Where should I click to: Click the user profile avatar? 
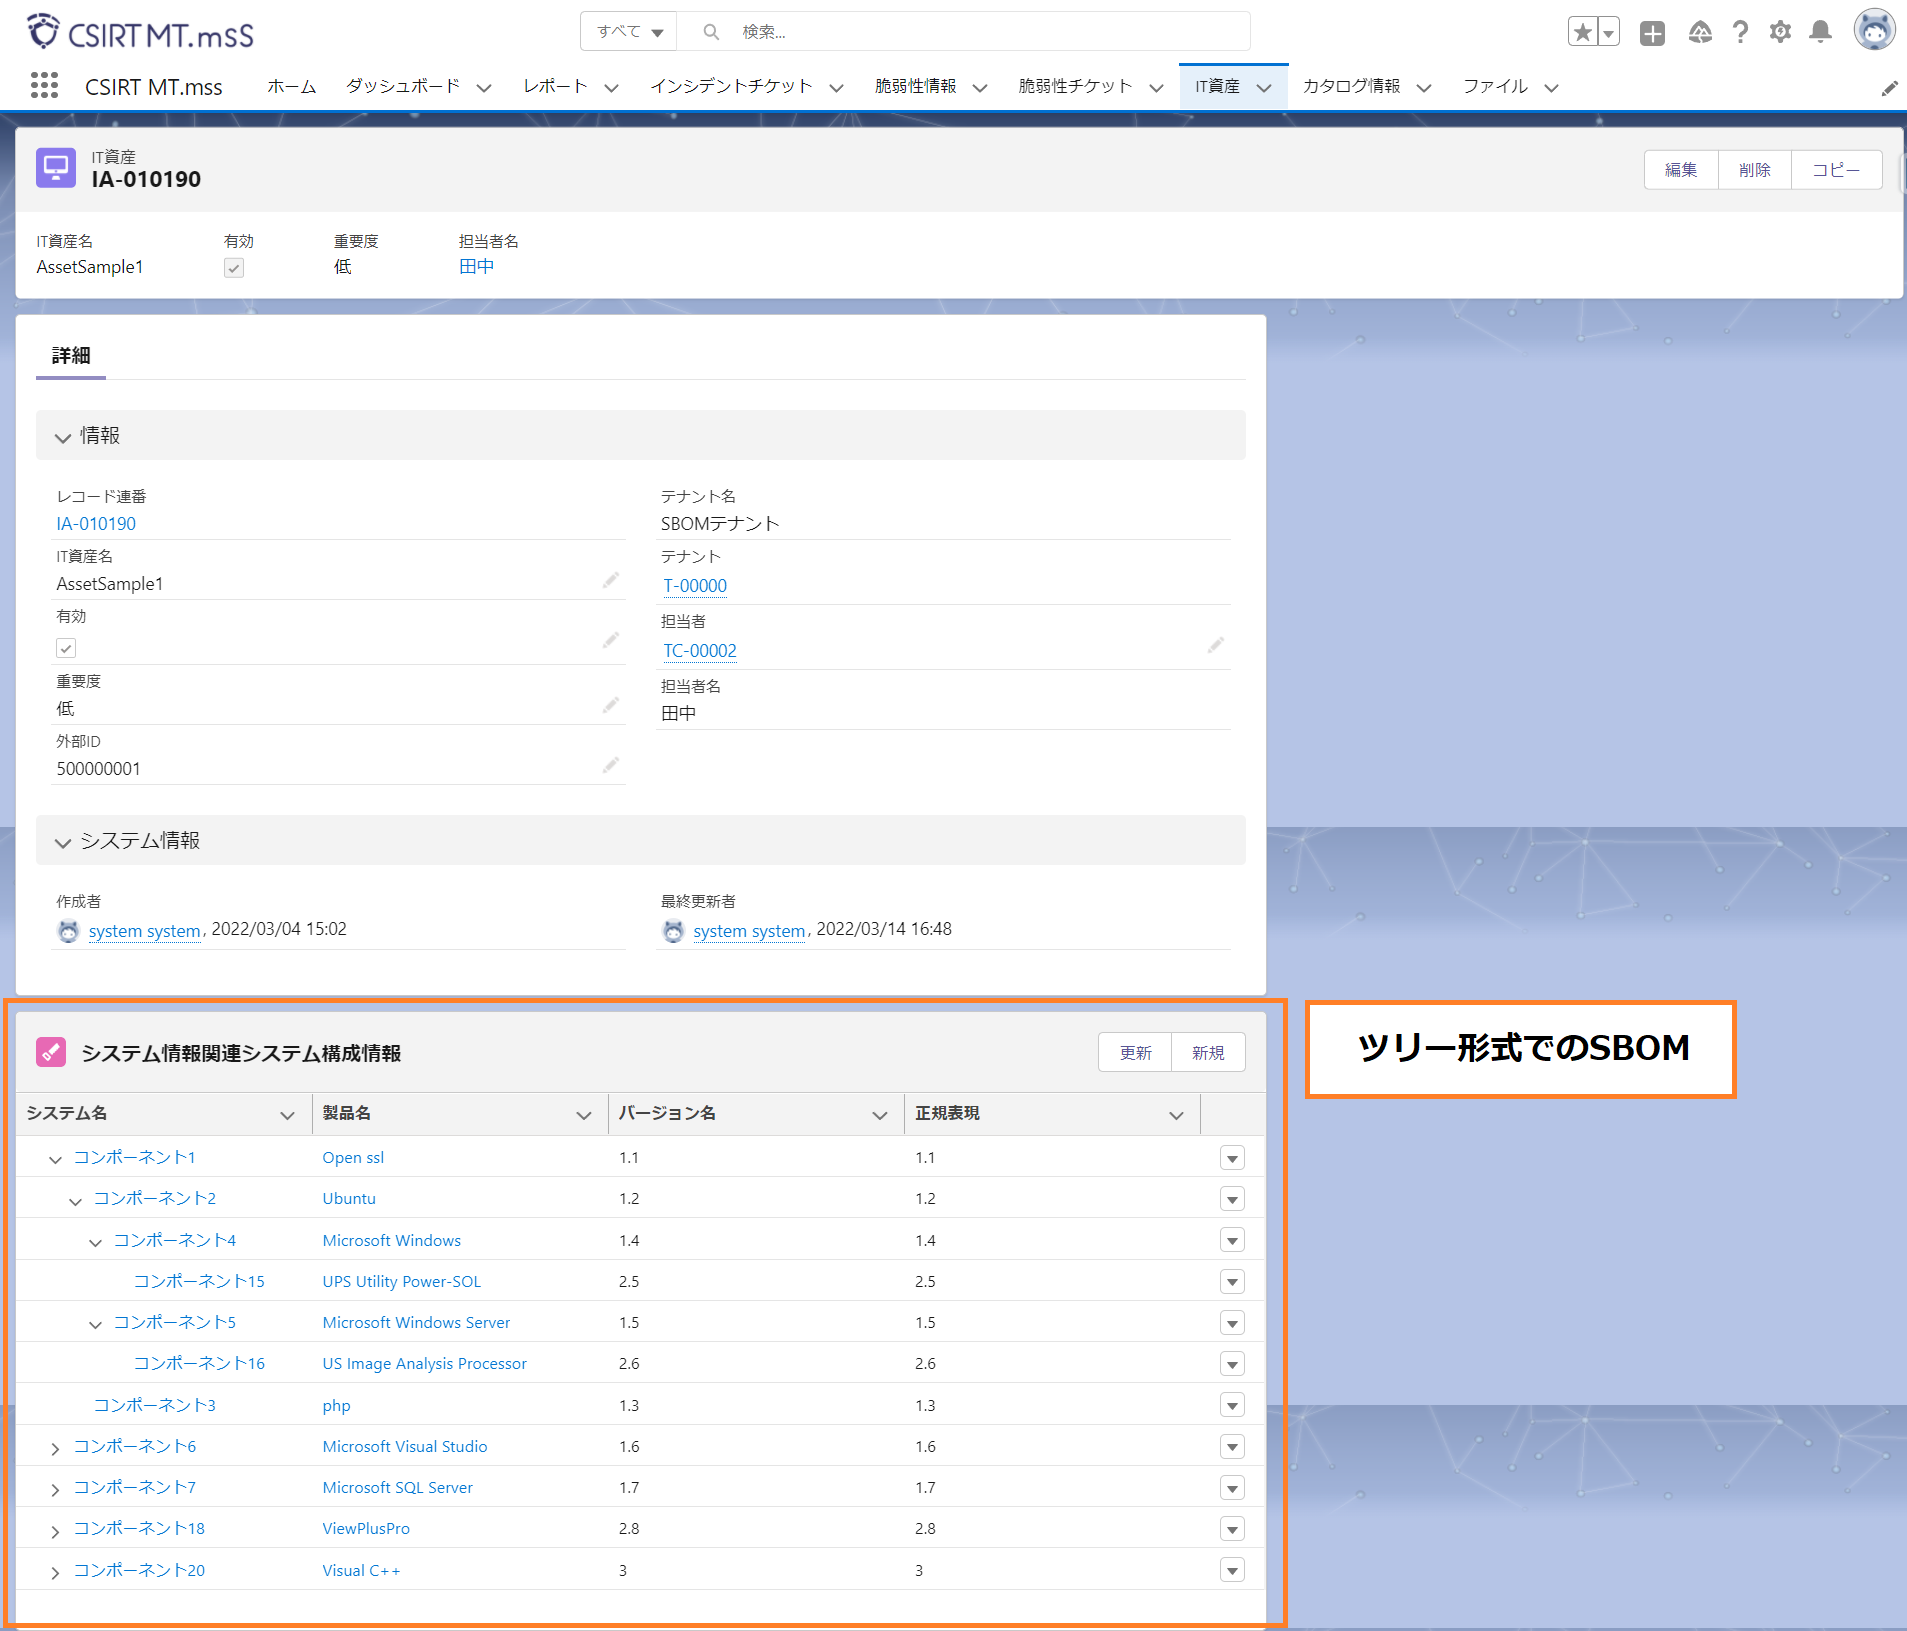point(1873,31)
